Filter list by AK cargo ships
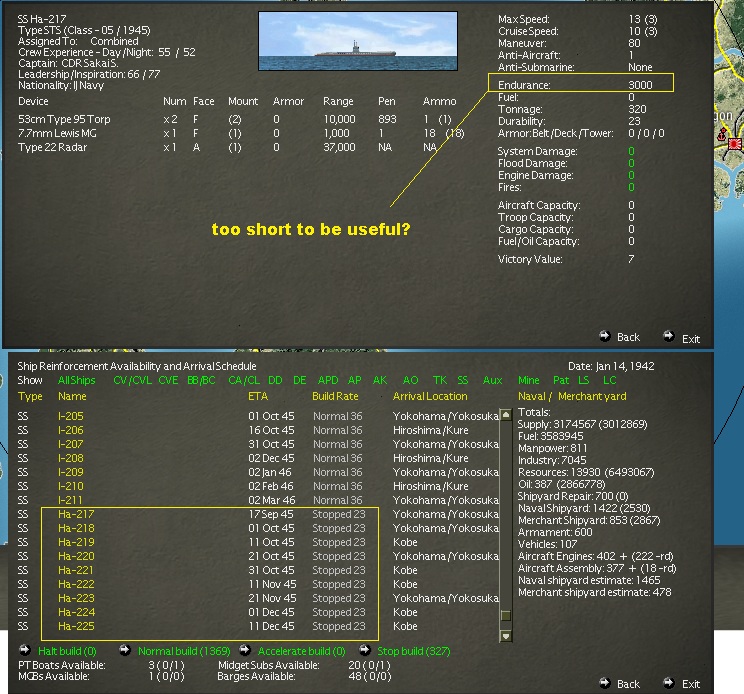 [x=380, y=380]
